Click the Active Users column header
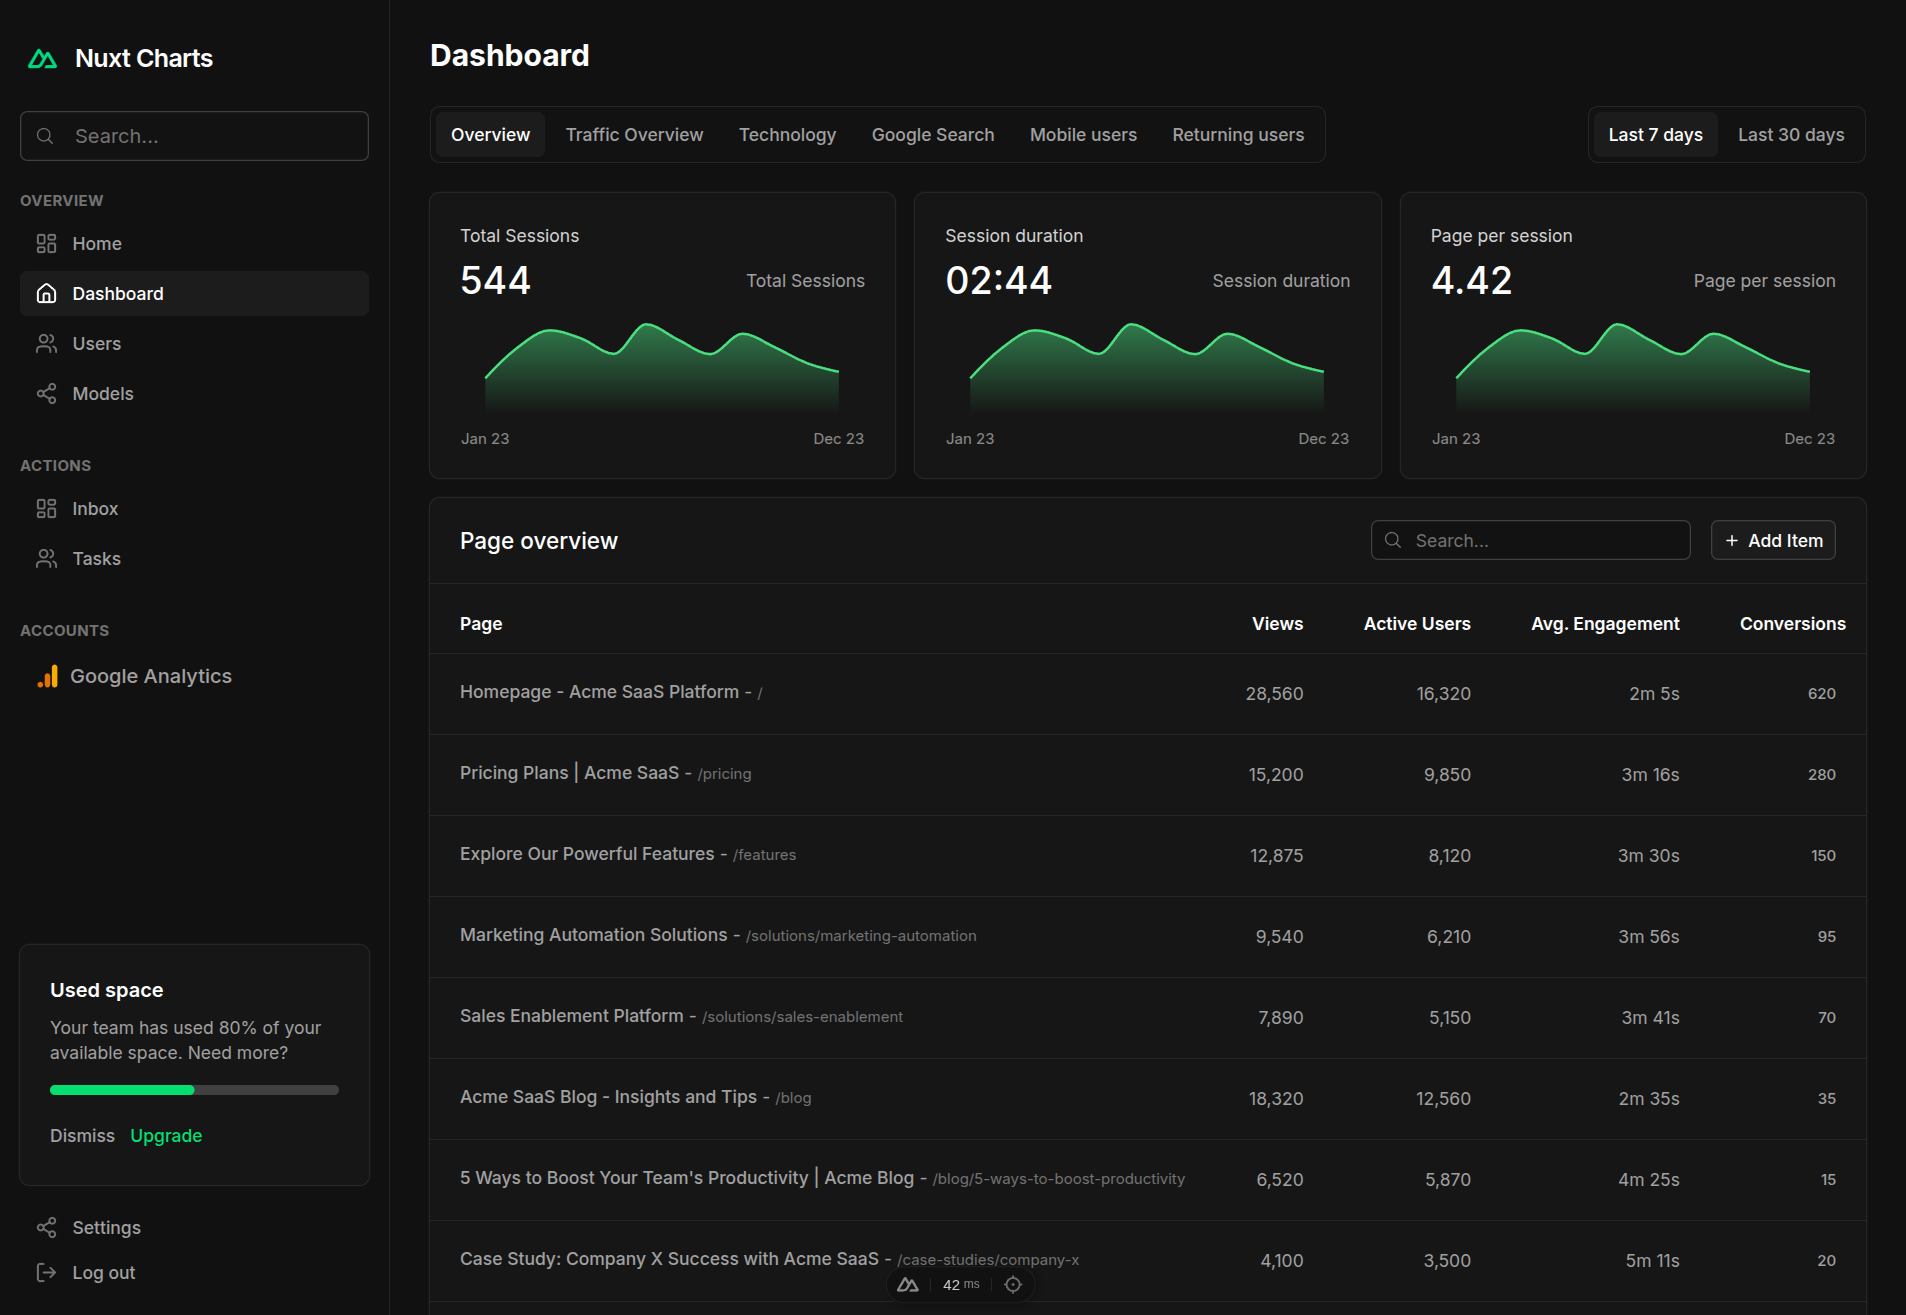Viewport: 1906px width, 1315px height. point(1417,624)
